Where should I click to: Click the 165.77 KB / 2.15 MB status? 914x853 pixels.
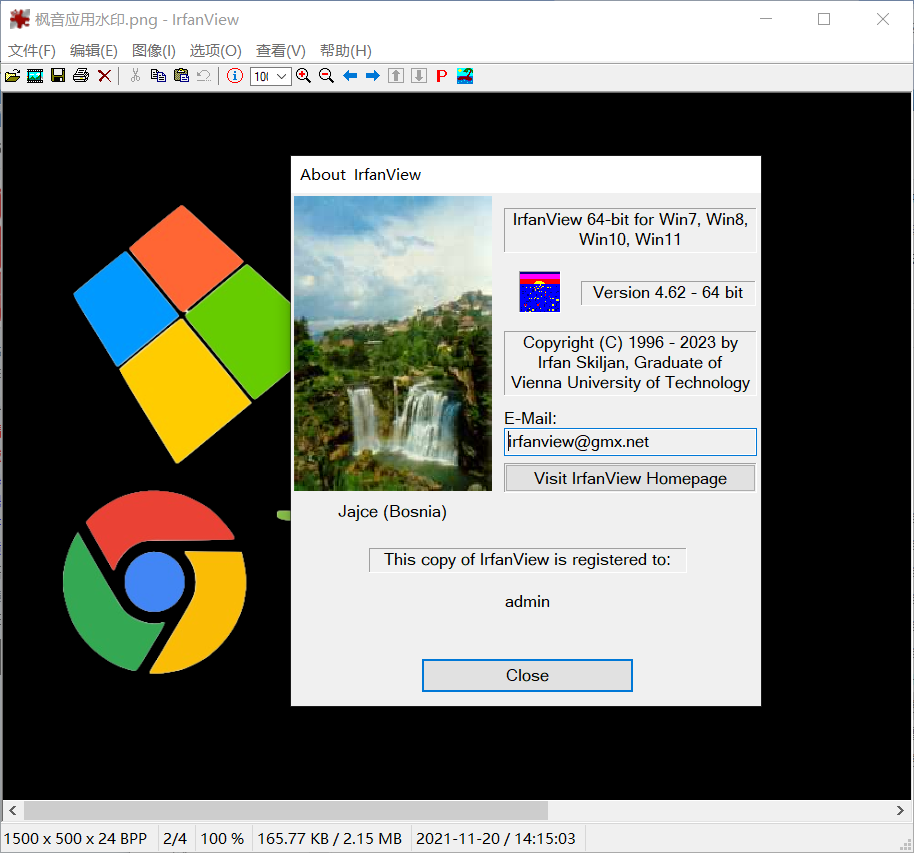pos(329,838)
